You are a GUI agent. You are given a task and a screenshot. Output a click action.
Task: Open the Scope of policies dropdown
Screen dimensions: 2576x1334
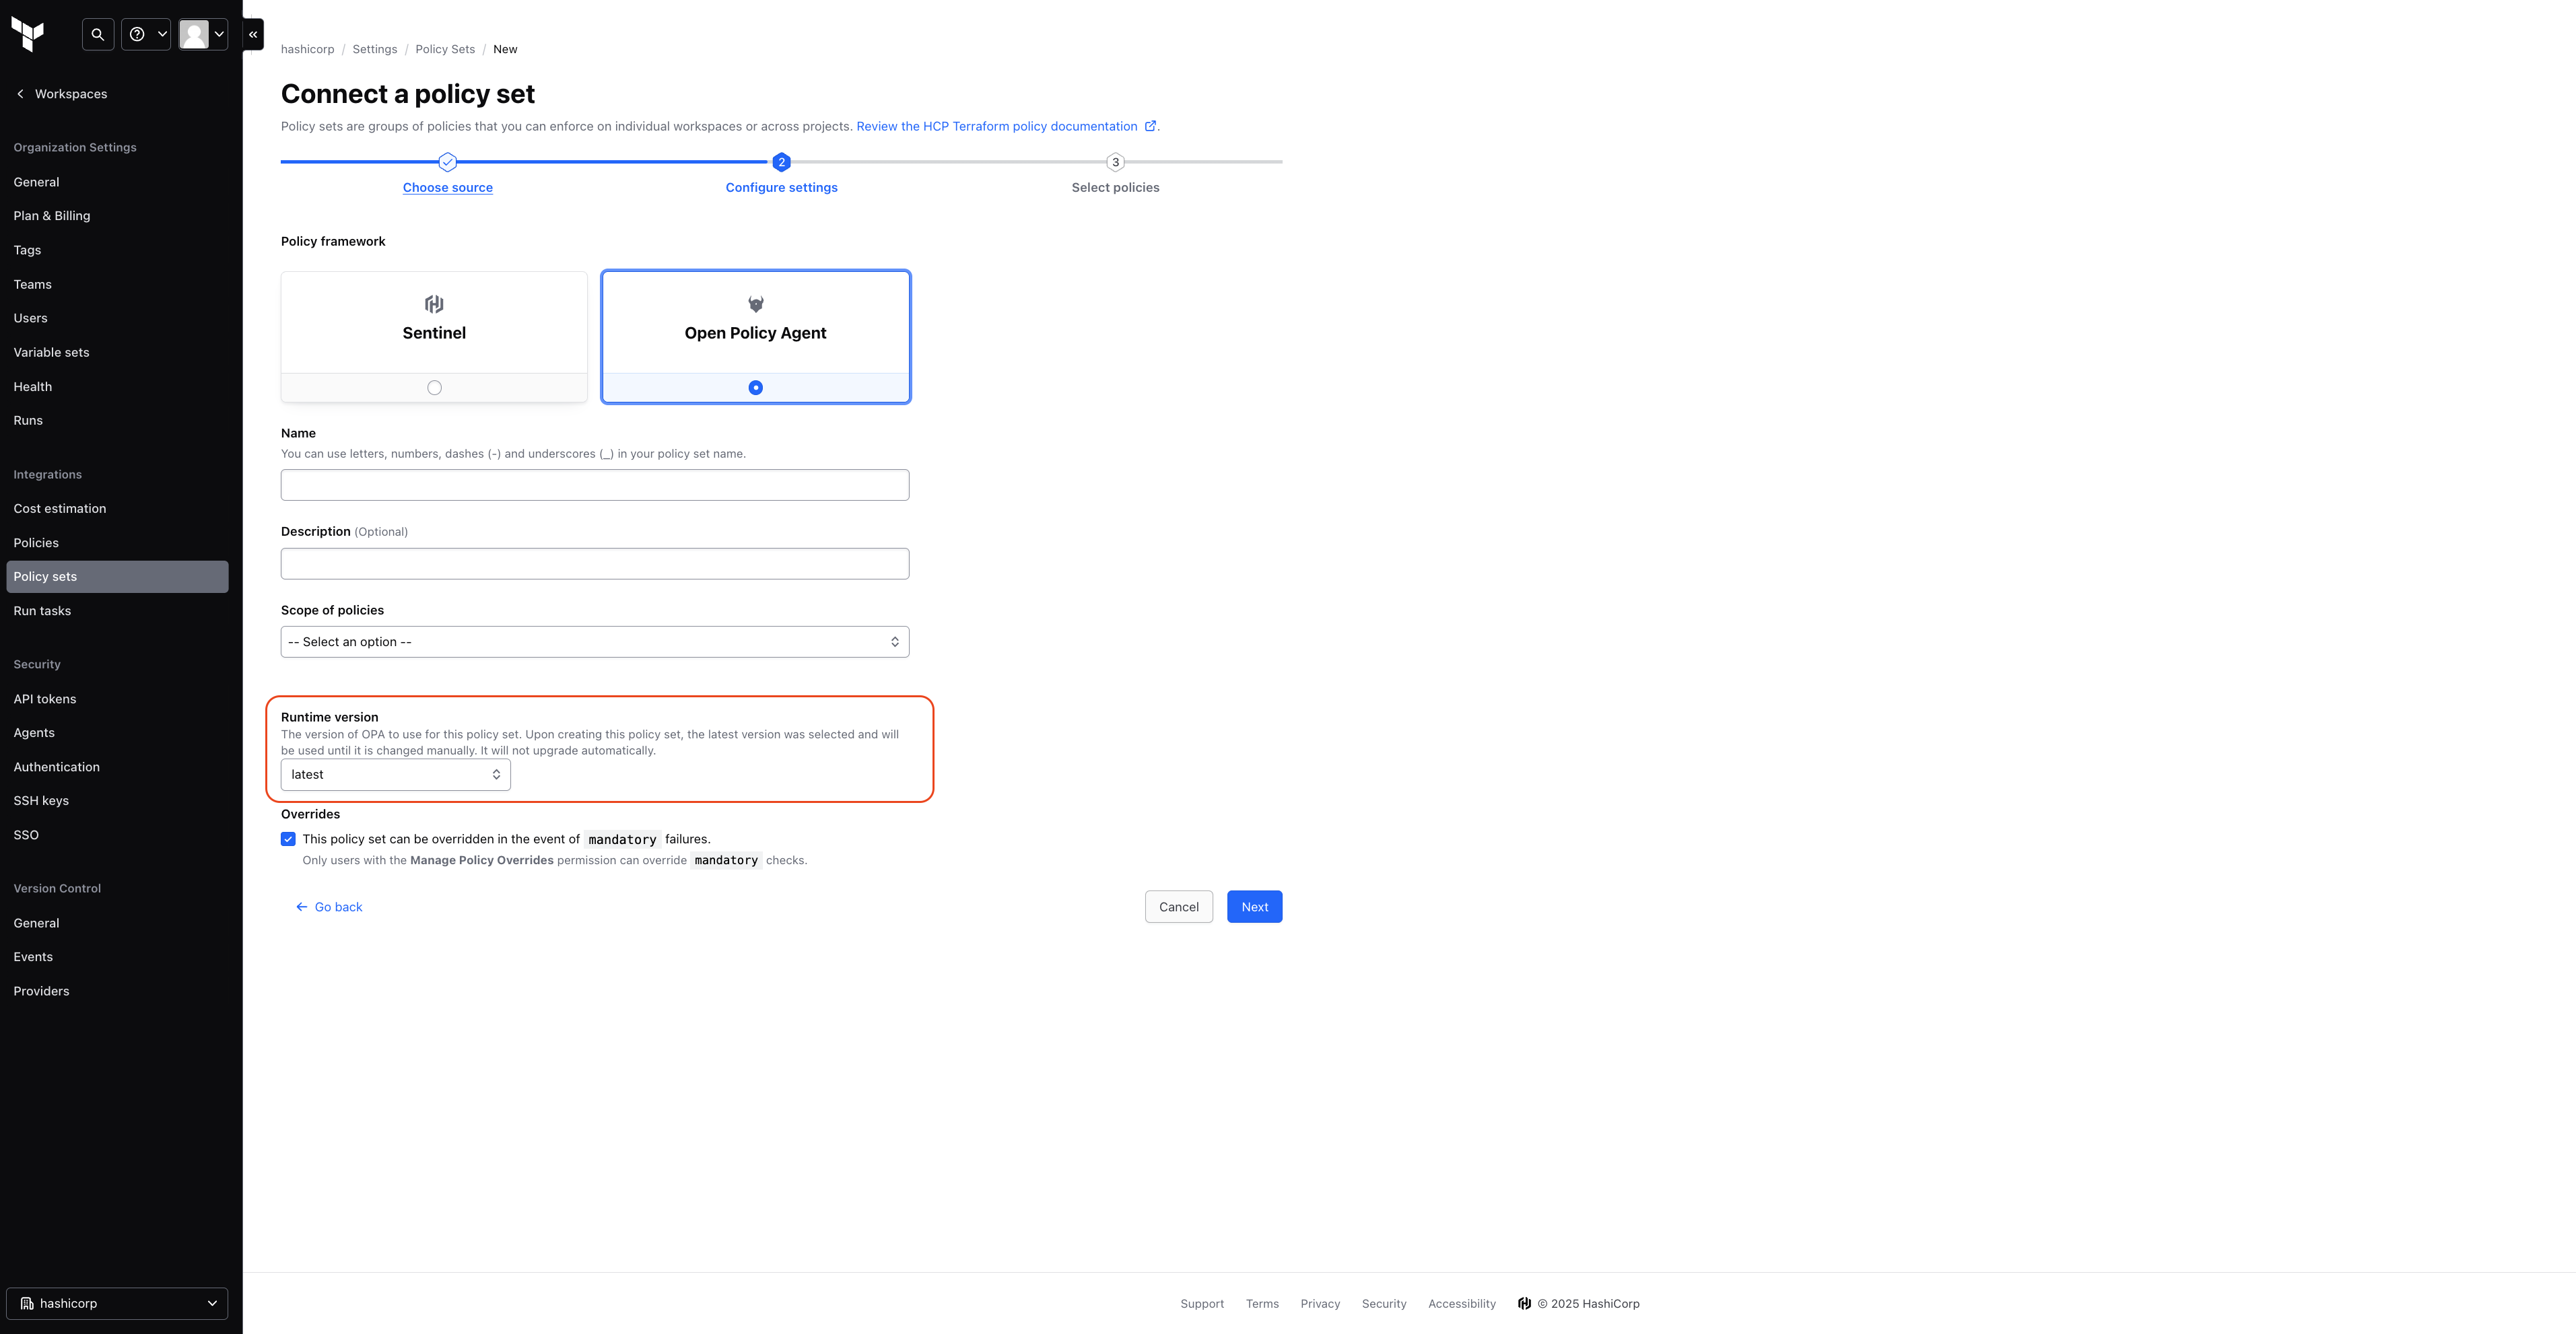pos(594,642)
